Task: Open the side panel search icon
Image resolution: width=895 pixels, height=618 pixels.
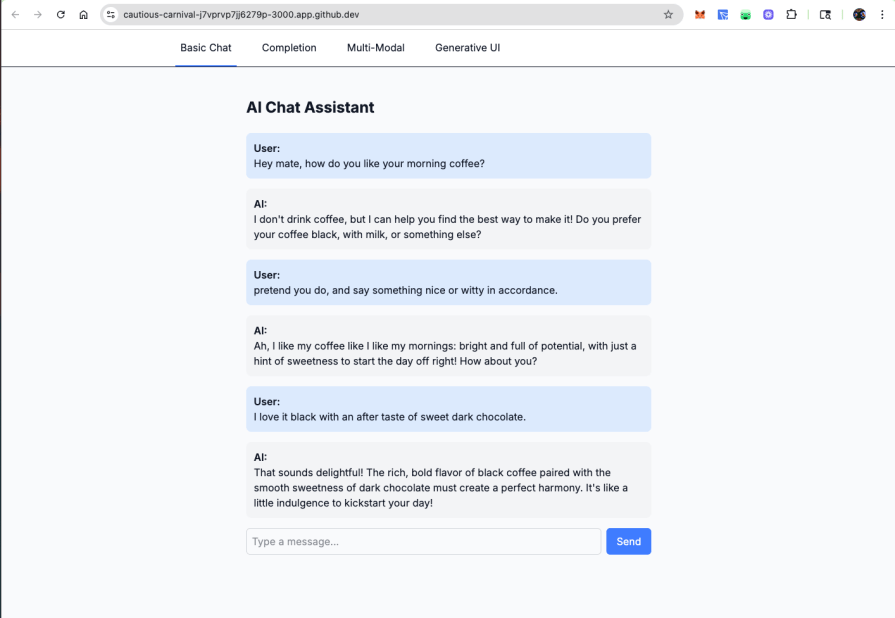Action: pos(824,15)
